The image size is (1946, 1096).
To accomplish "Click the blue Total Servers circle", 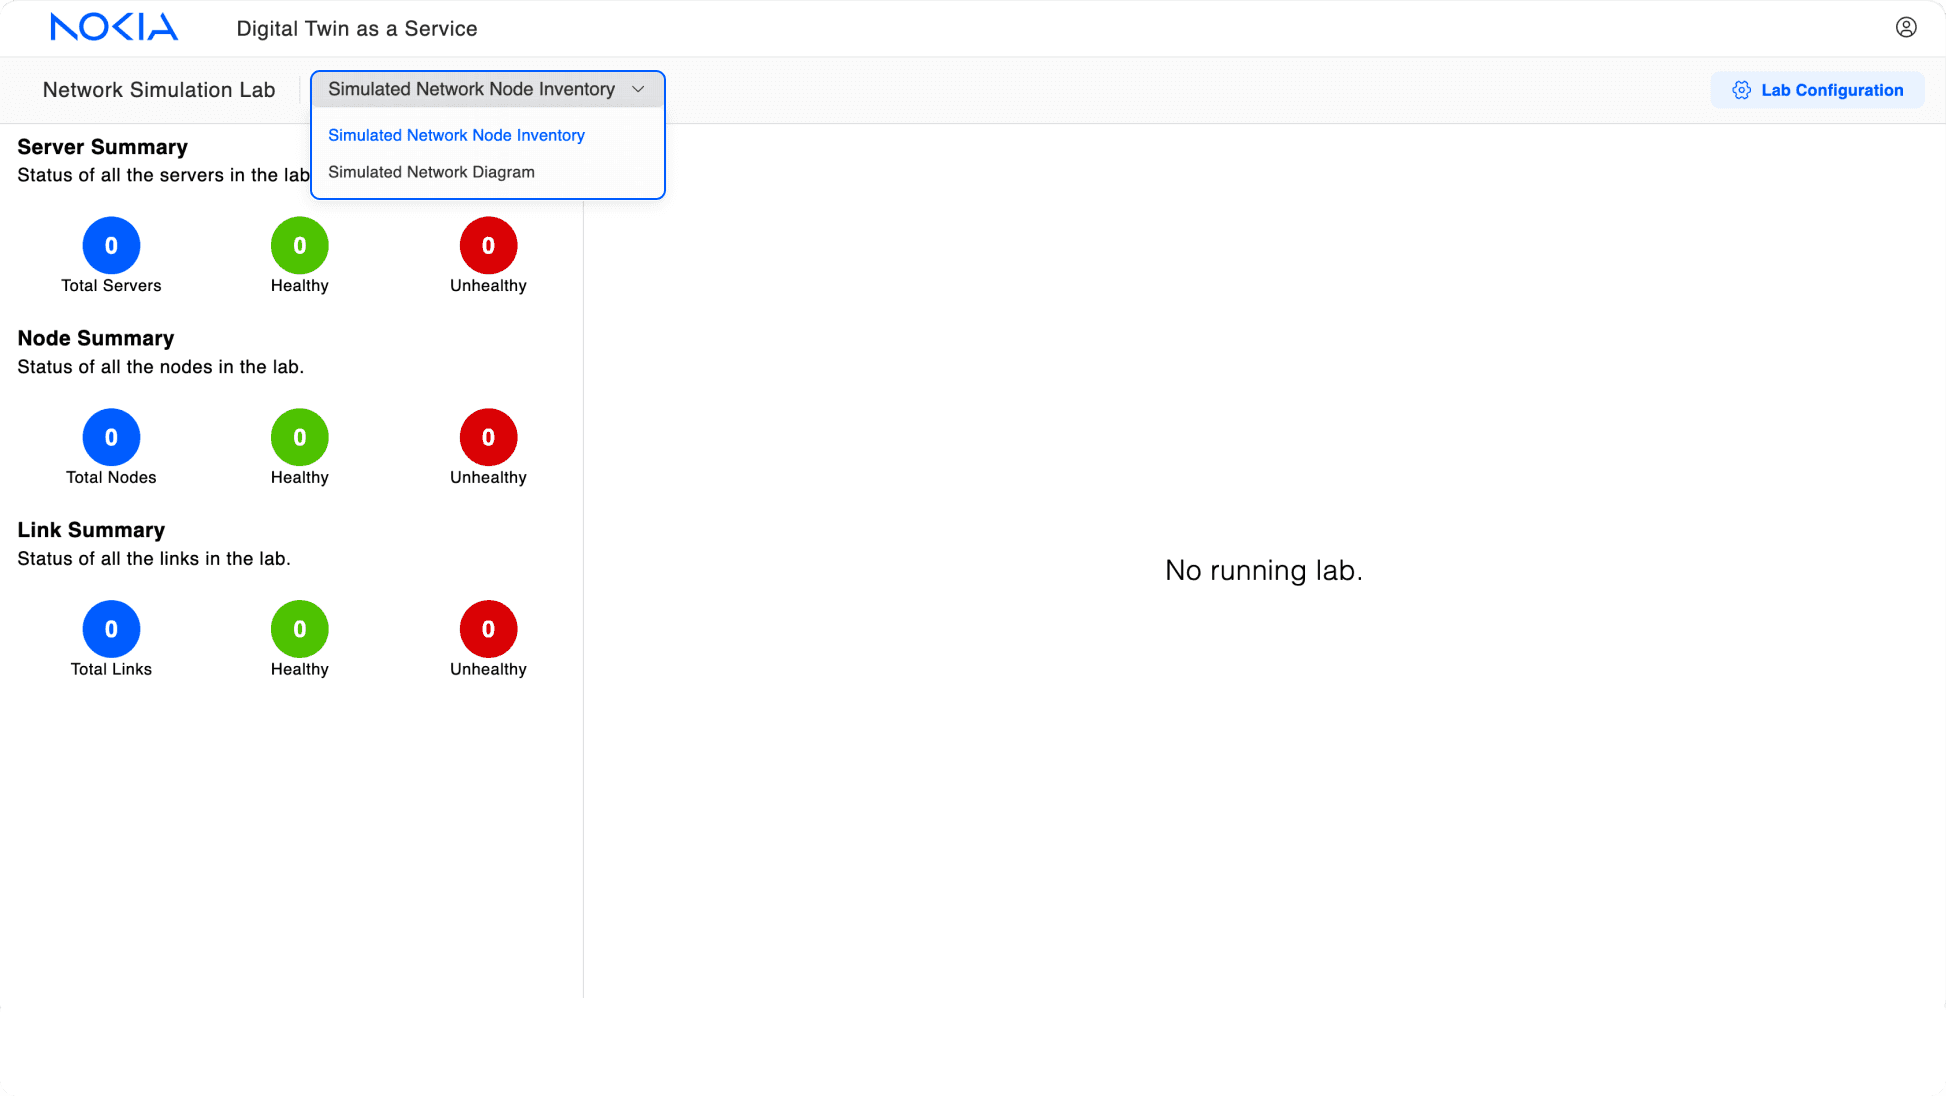I will [x=111, y=245].
